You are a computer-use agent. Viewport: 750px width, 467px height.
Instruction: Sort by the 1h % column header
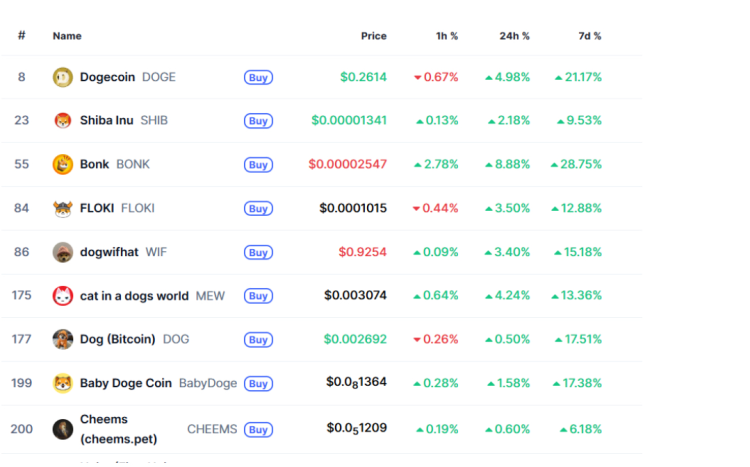447,36
